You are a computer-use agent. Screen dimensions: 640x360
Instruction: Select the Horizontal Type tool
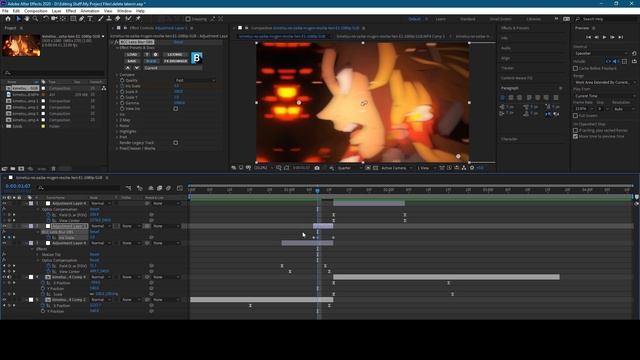tap(90, 19)
